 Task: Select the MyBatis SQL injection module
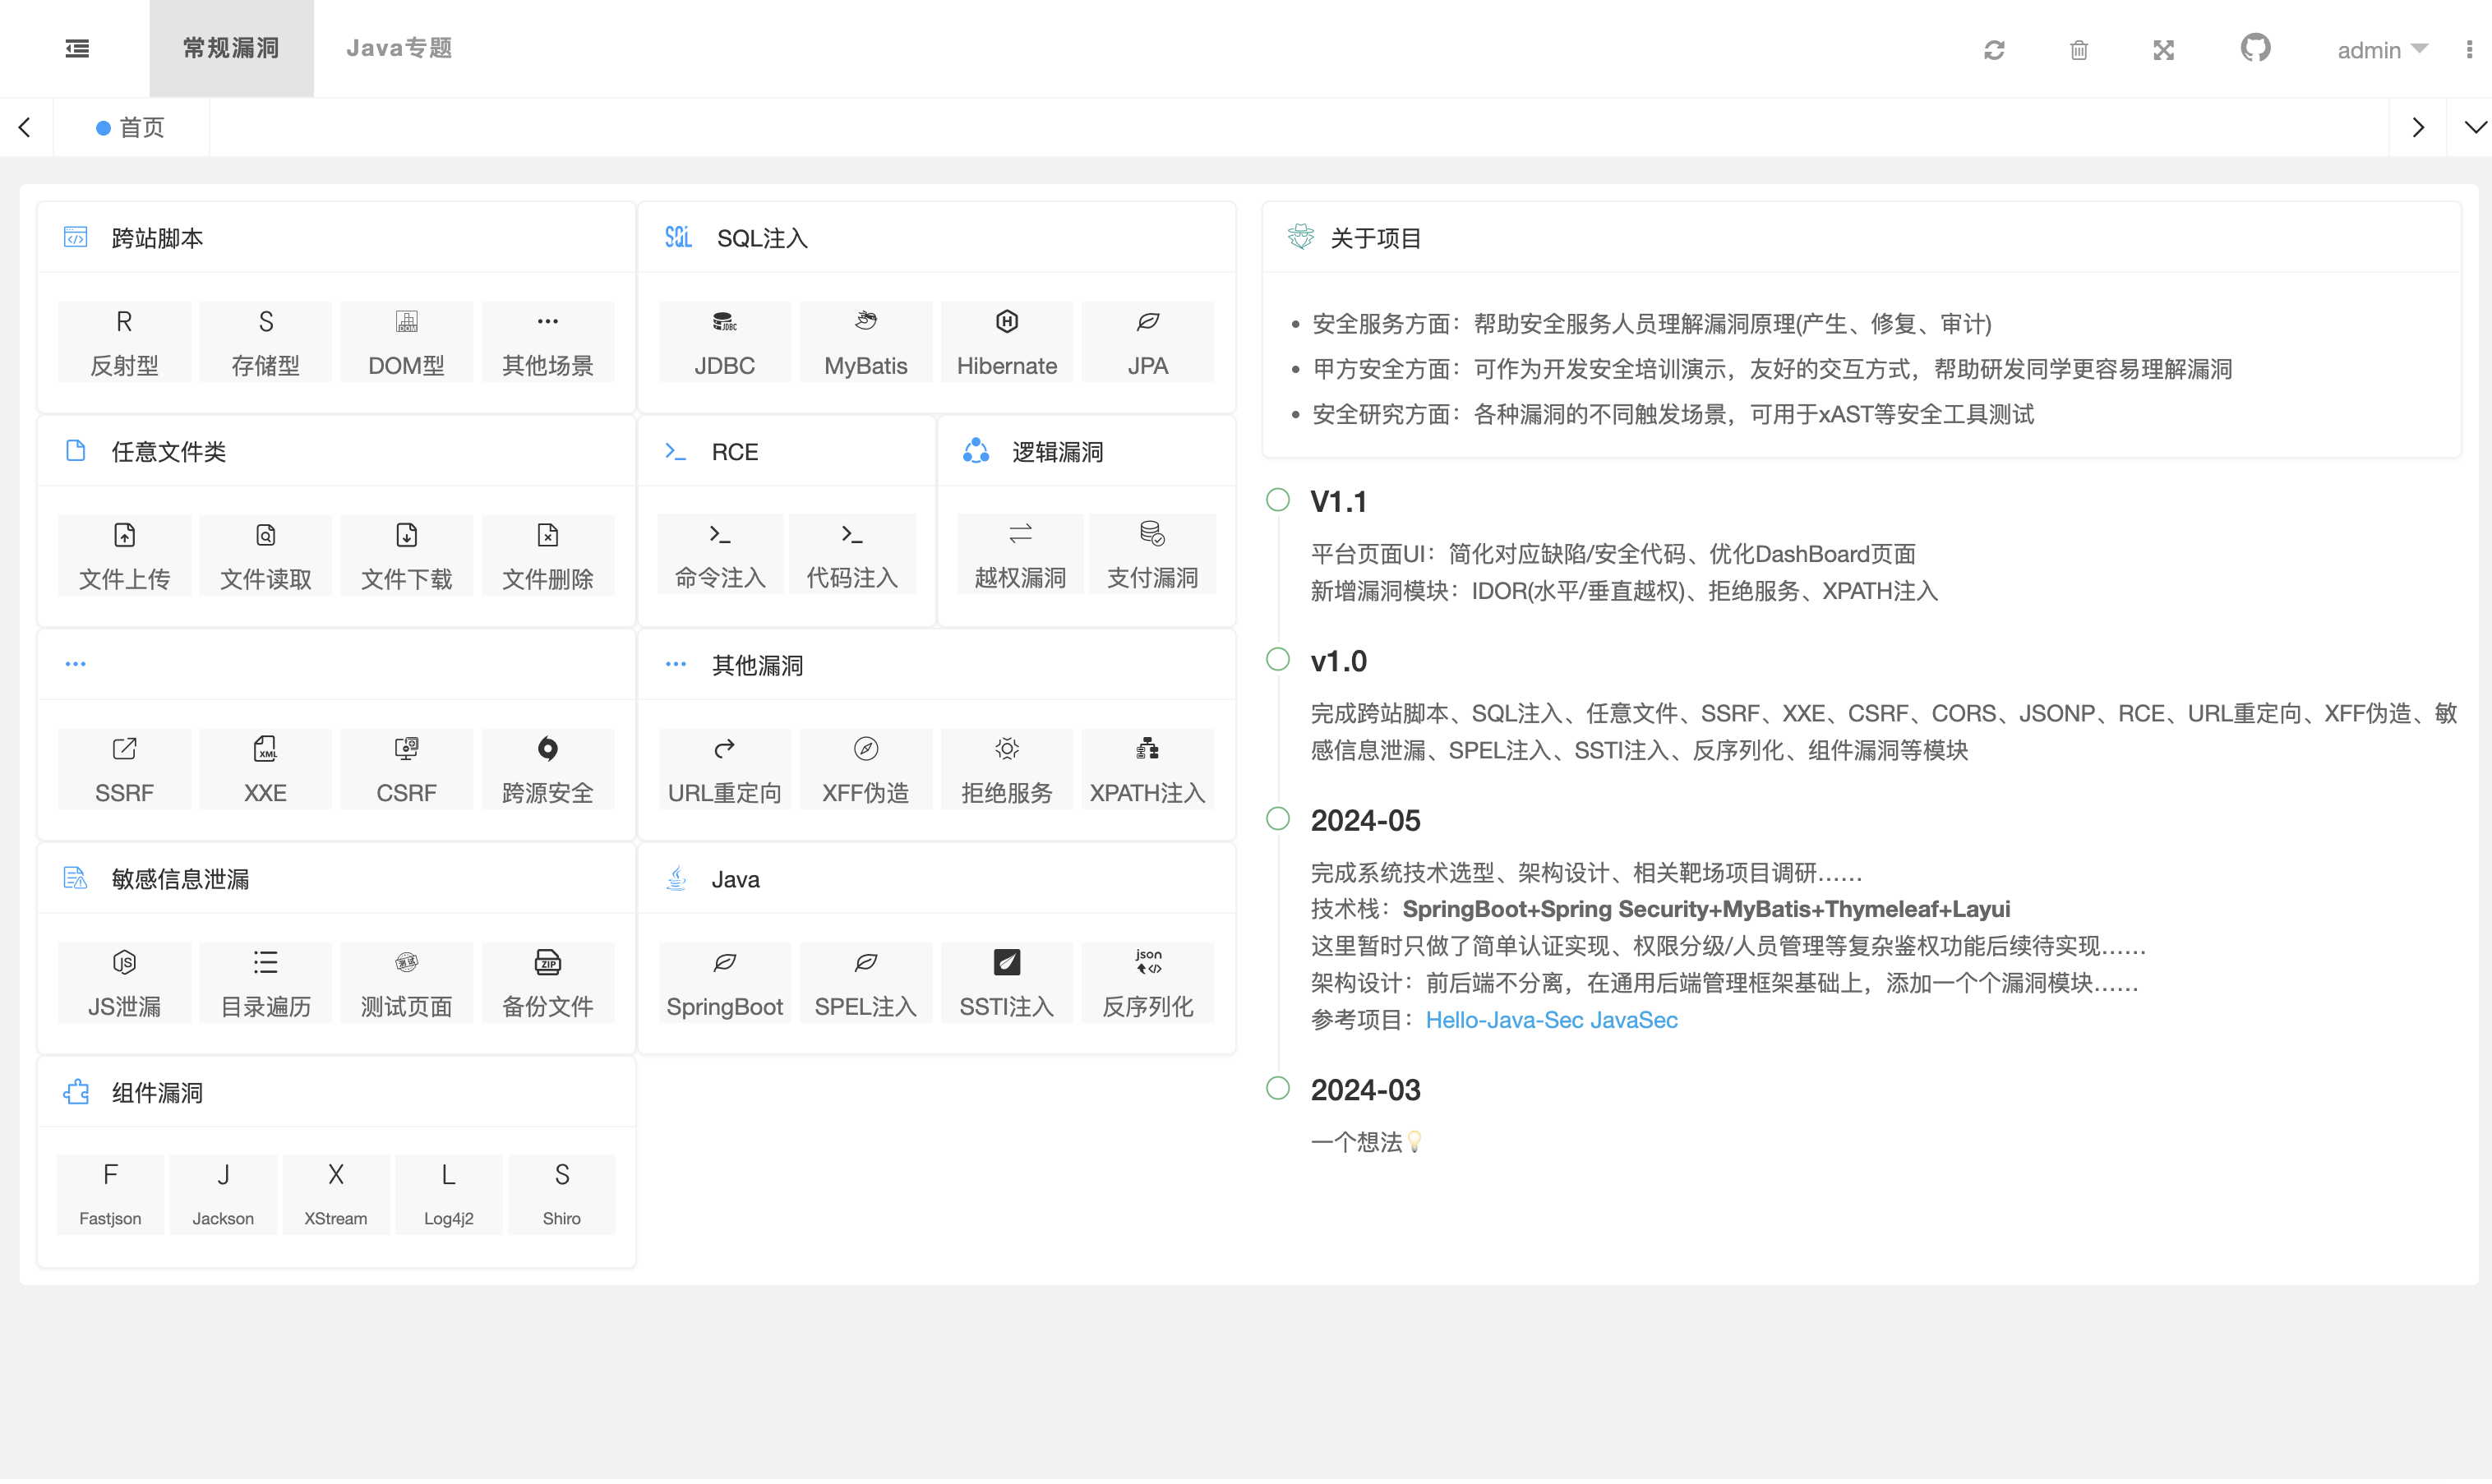pos(865,341)
